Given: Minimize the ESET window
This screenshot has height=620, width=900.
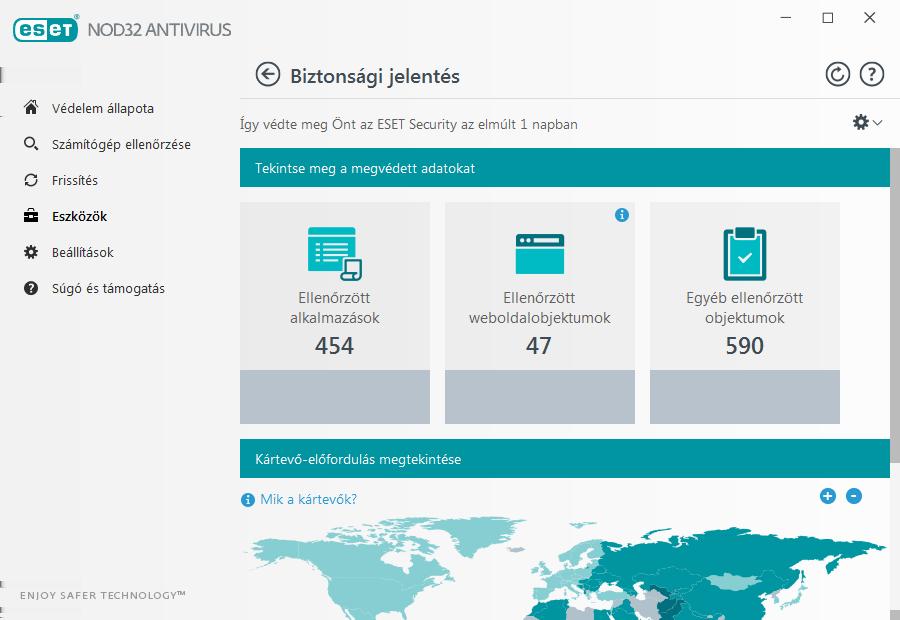Looking at the screenshot, I should 786,18.
